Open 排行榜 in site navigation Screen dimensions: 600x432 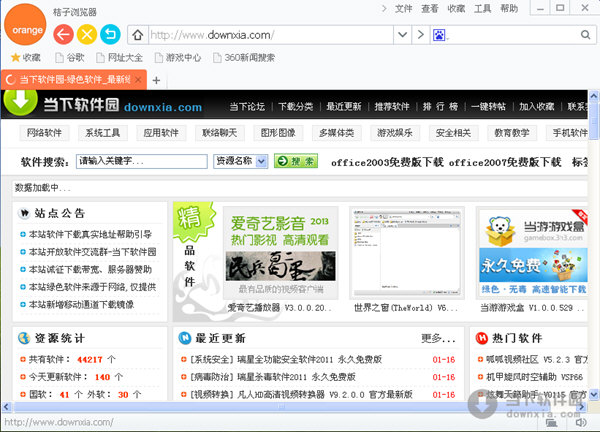pos(440,106)
